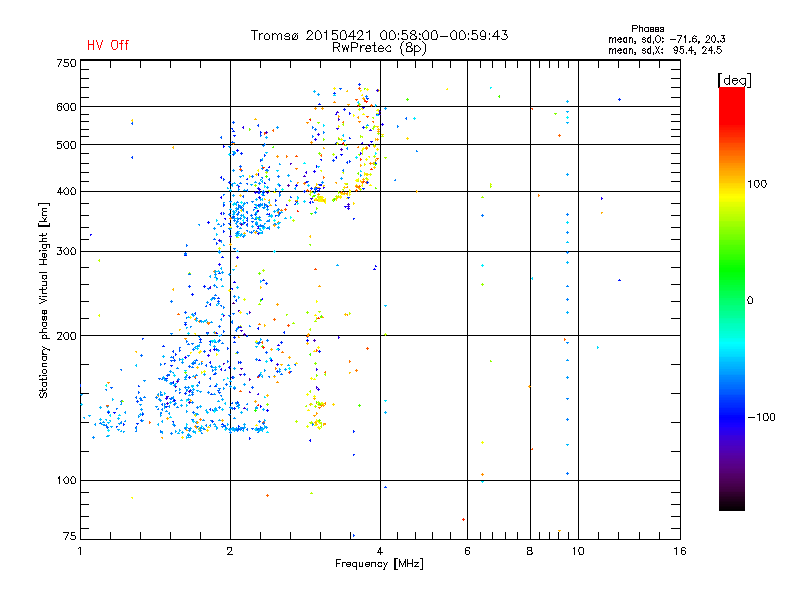
Task: Click the x-axis '16' tick label
Action: click(680, 551)
